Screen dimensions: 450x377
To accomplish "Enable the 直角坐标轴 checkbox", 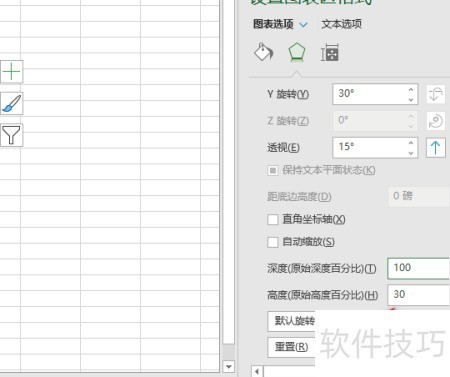I will tap(273, 220).
